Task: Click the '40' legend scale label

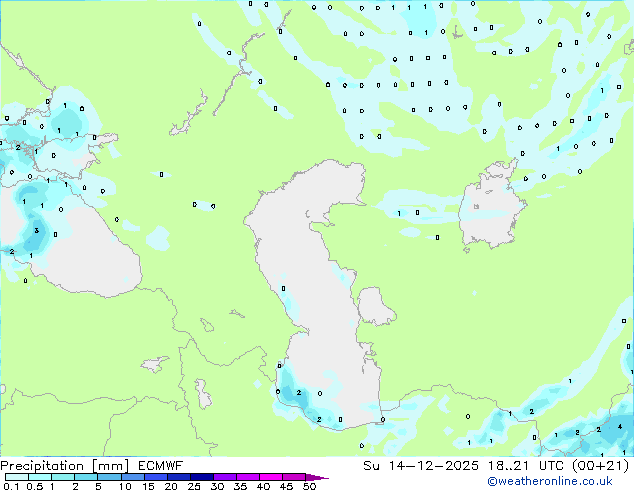Action: pyautogui.click(x=263, y=486)
